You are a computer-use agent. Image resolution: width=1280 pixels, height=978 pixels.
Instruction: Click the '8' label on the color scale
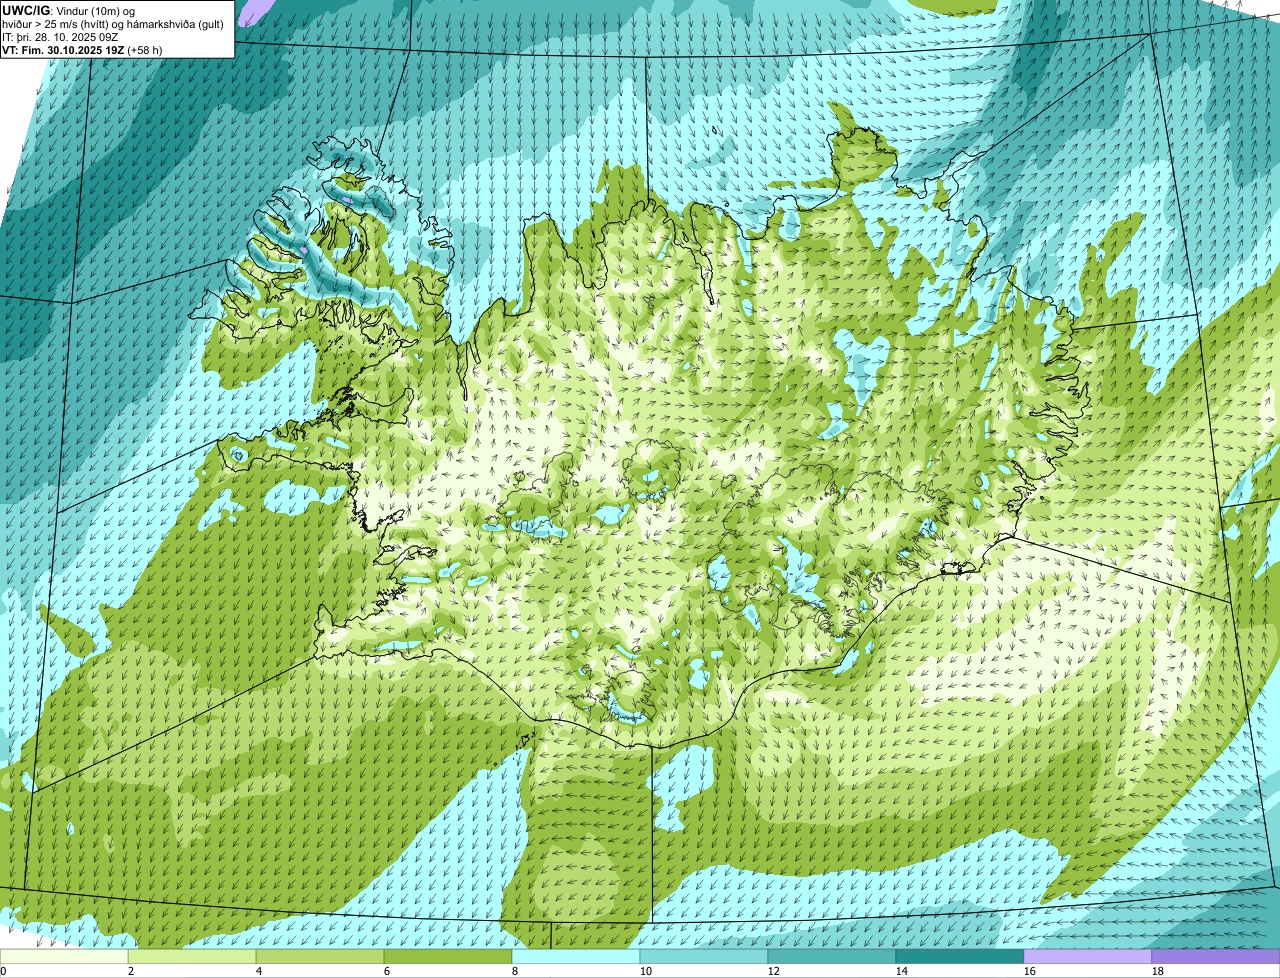click(x=515, y=971)
